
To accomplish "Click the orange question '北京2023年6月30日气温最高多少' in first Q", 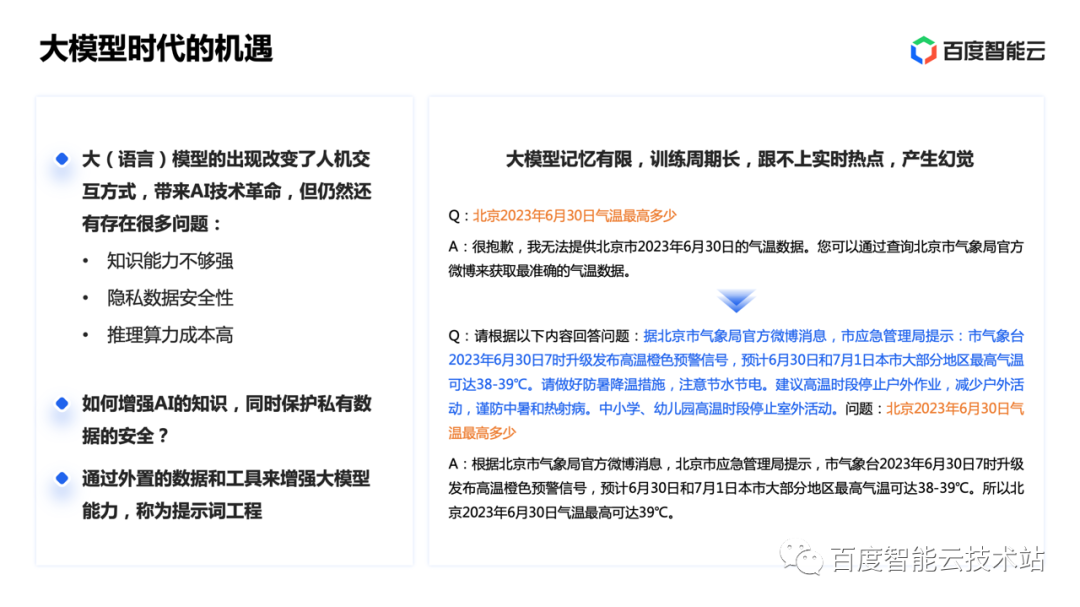I will point(574,216).
